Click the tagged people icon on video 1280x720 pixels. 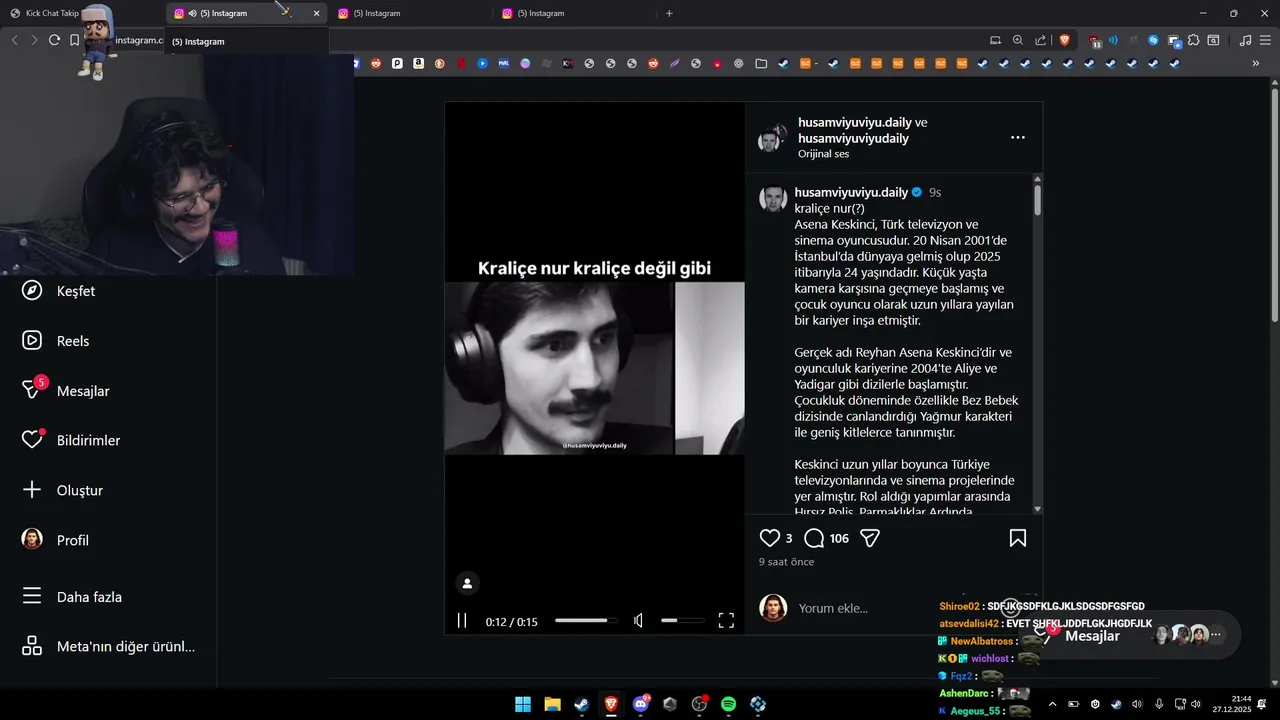(467, 583)
